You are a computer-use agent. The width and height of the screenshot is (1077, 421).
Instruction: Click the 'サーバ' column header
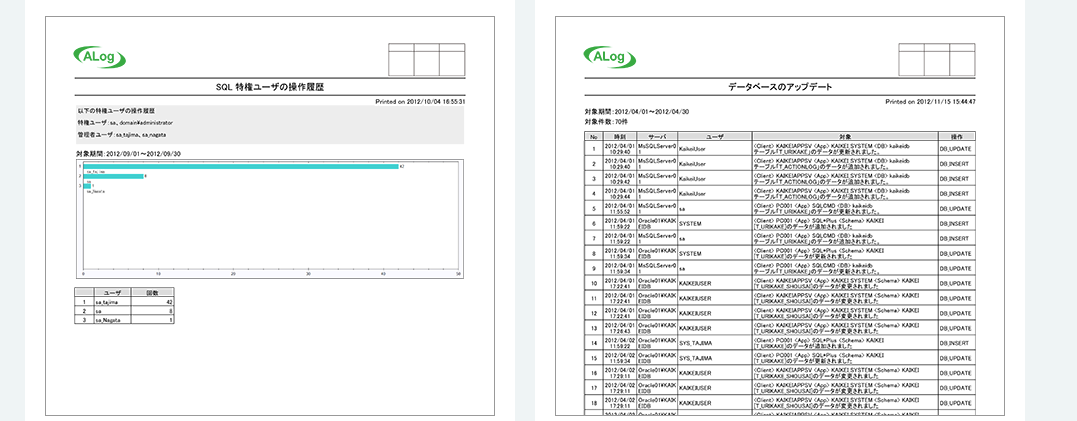tap(657, 137)
